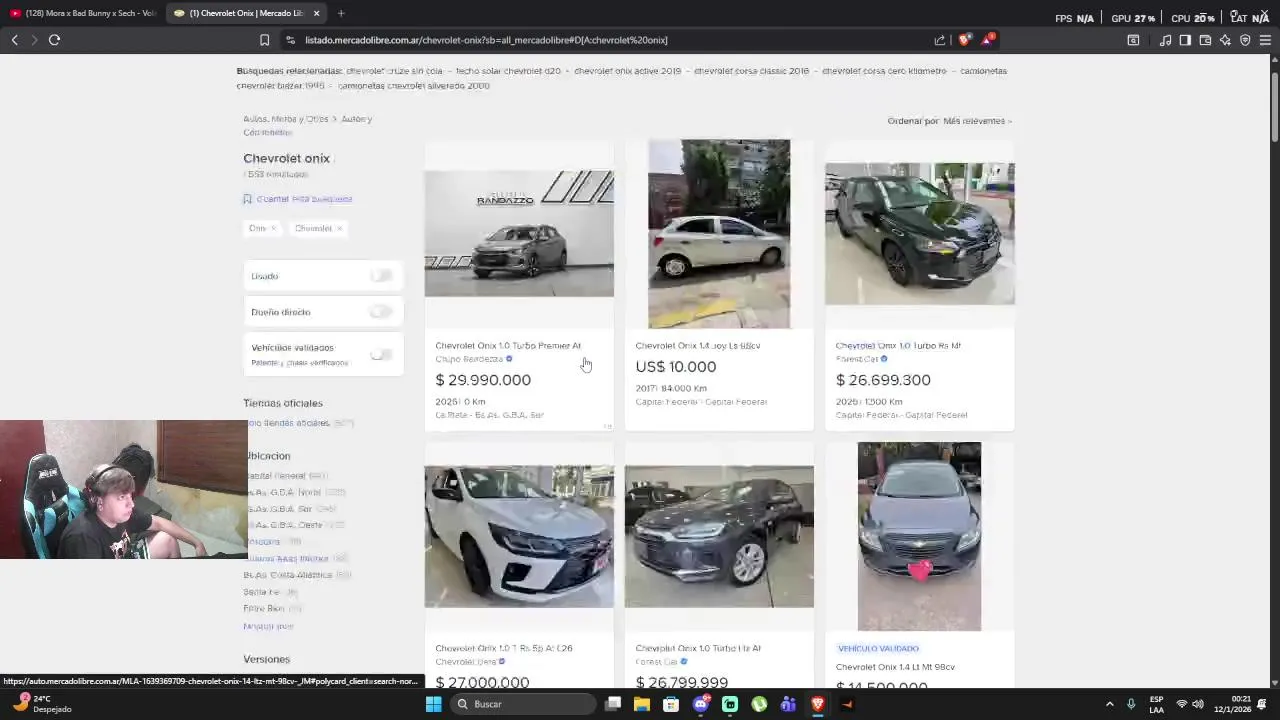
Task: Open uTorrent green icon in taskbar
Action: coord(759,704)
